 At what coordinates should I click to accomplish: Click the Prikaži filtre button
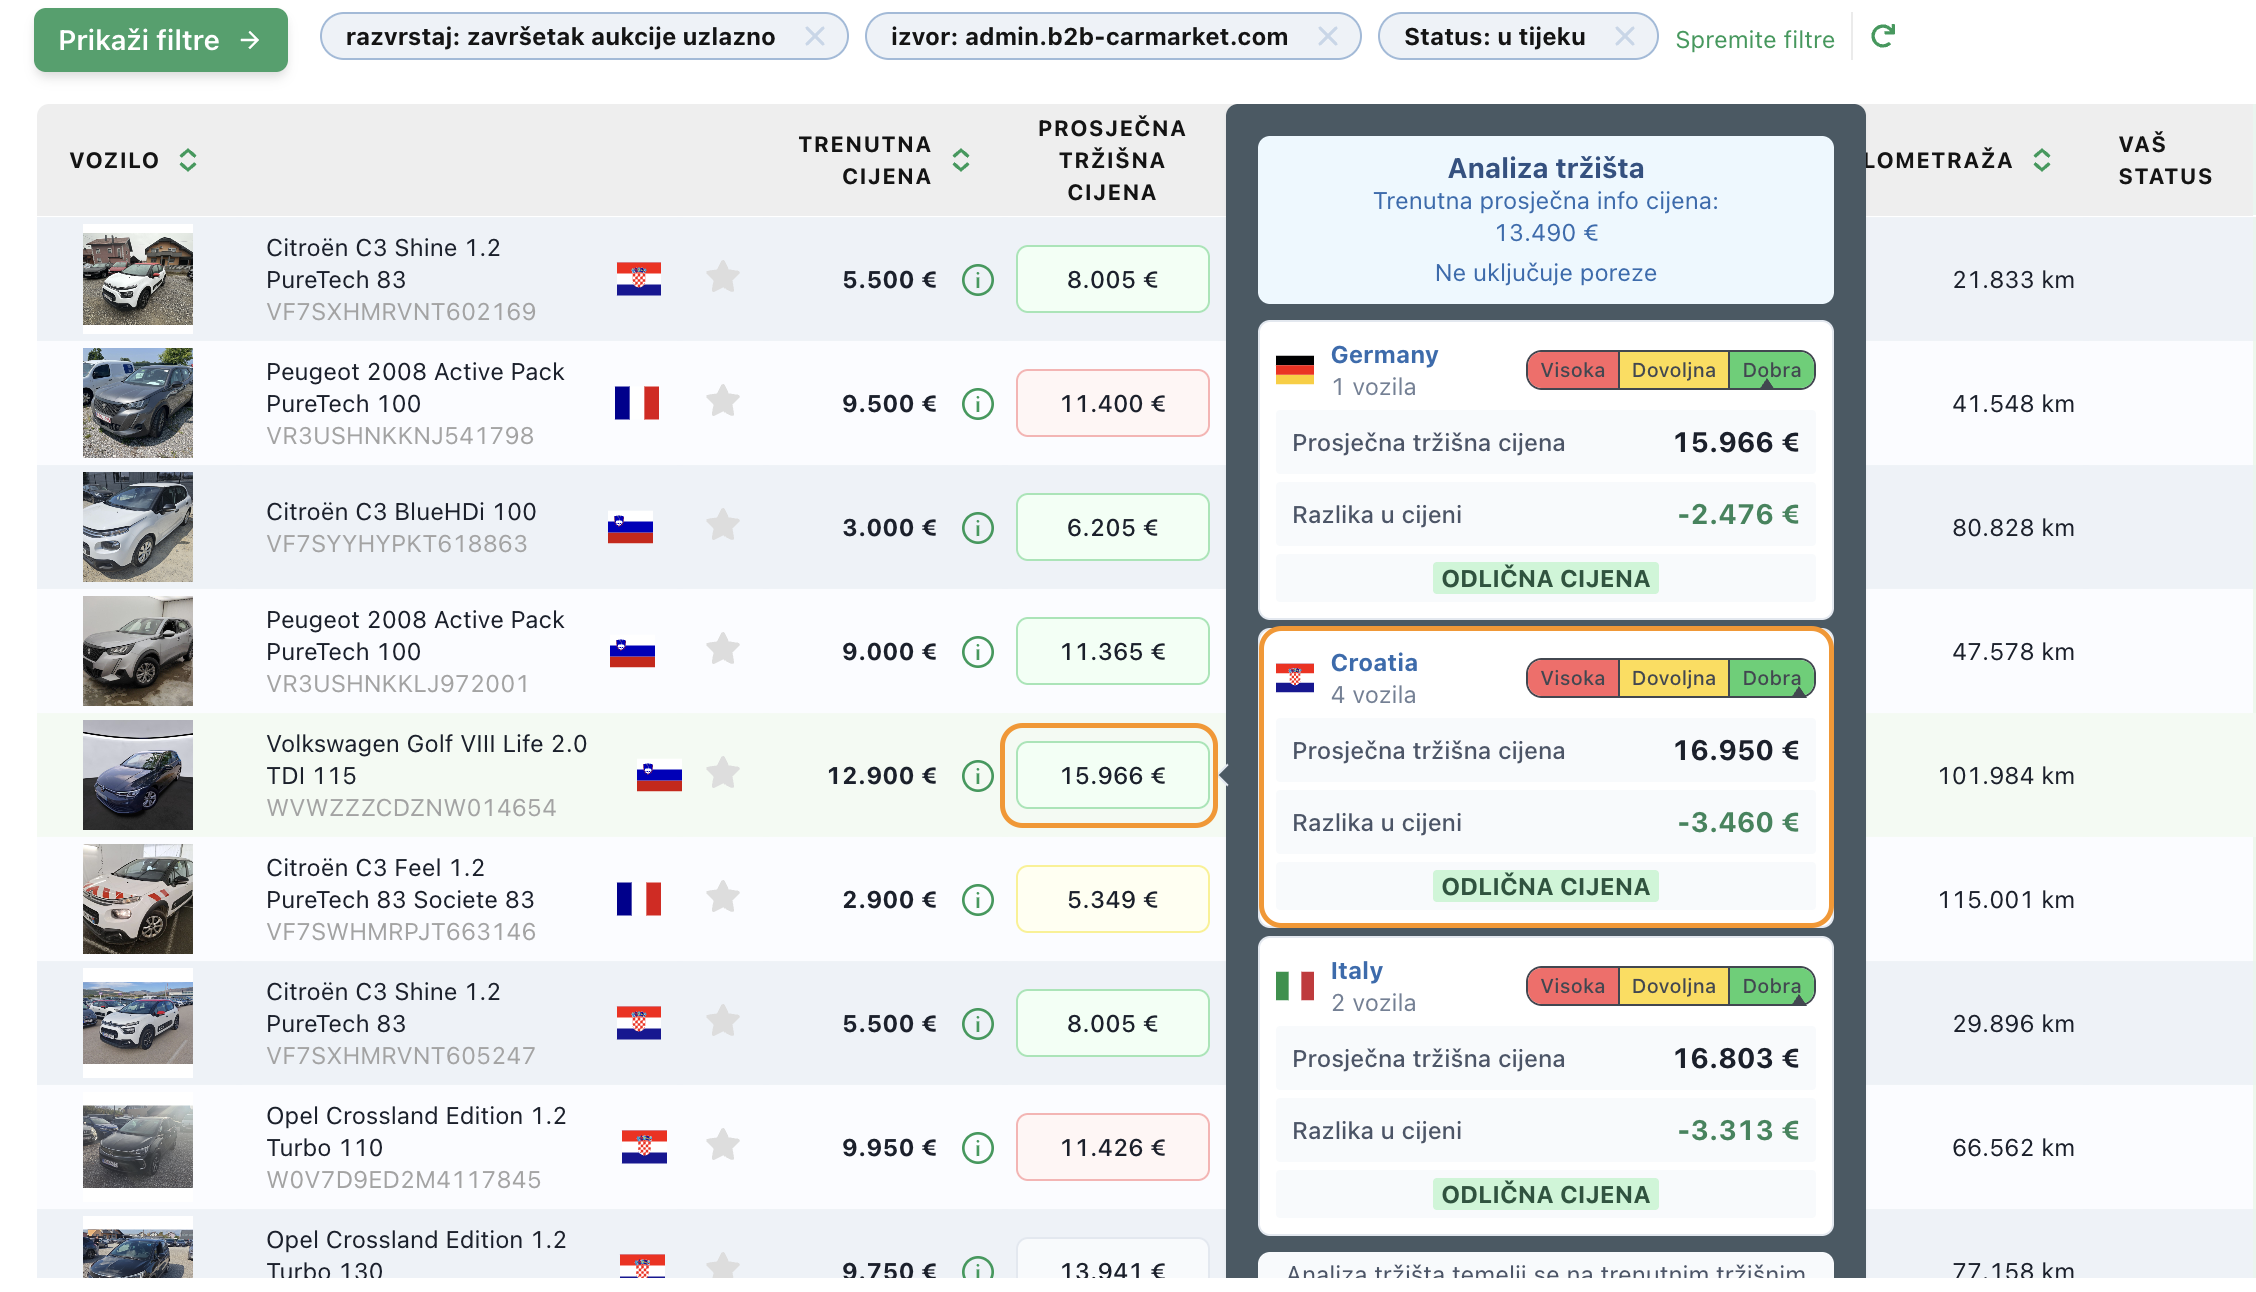tap(161, 40)
